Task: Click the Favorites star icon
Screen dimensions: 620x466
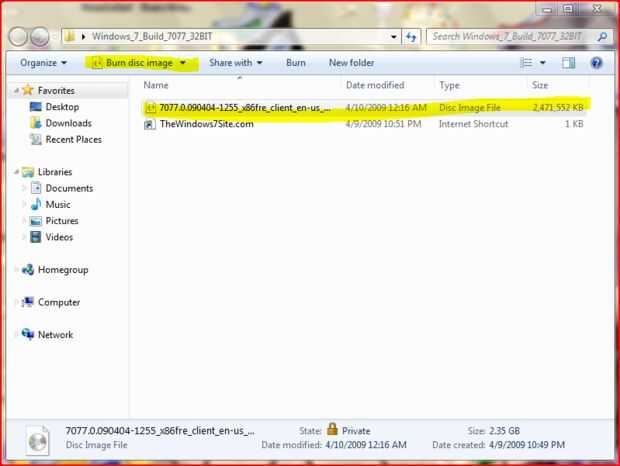Action: pyautogui.click(x=28, y=90)
